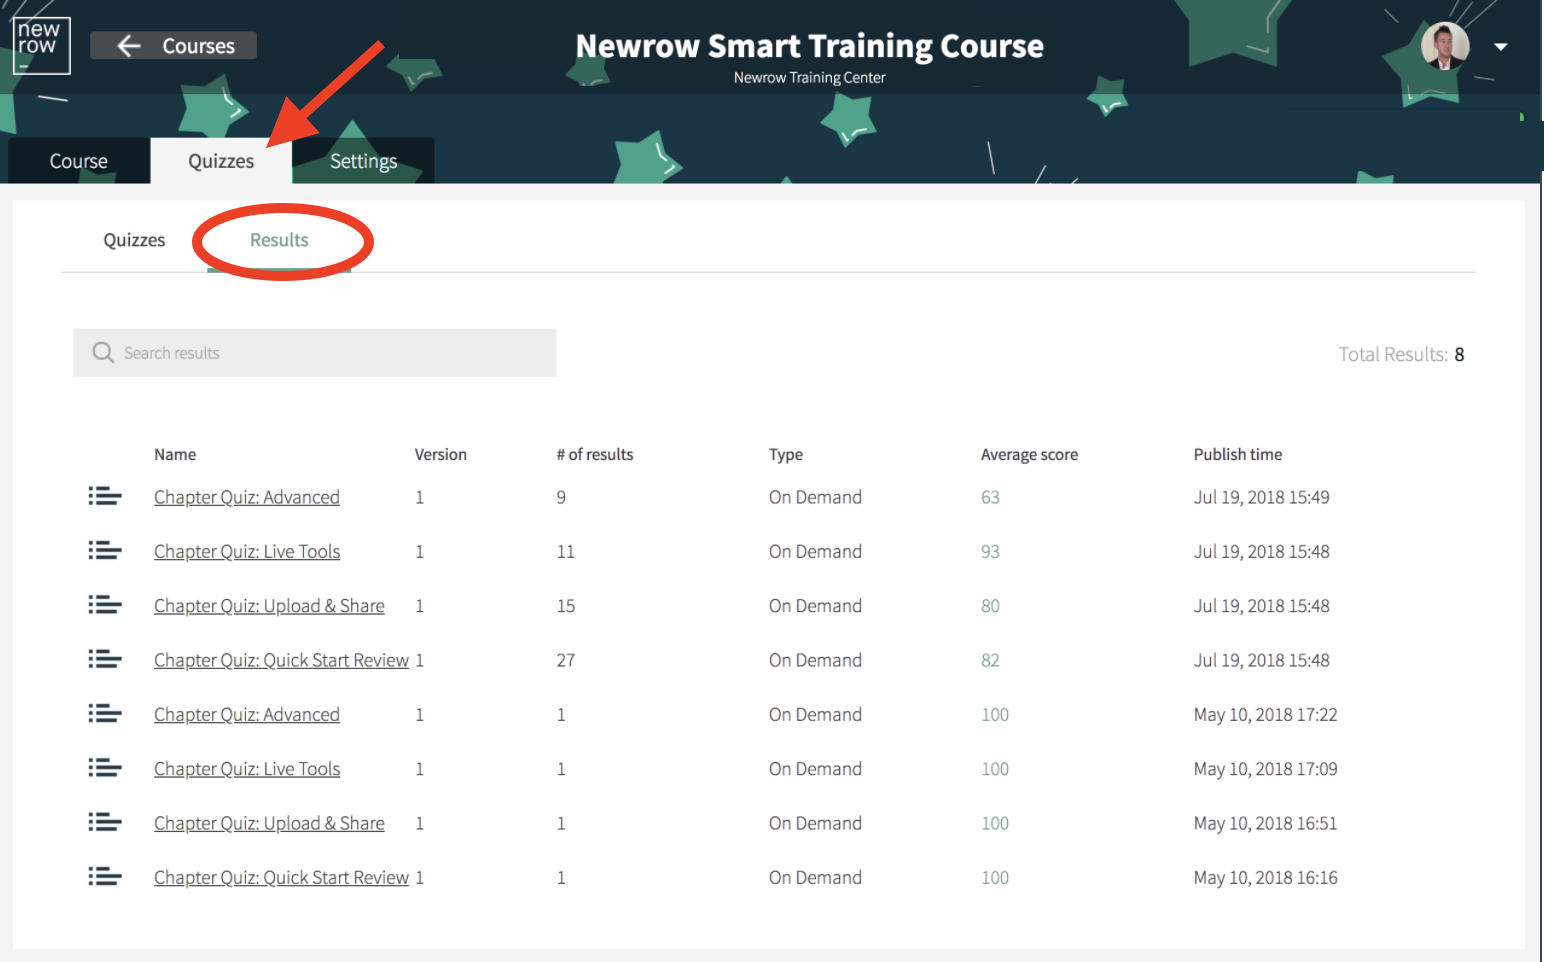This screenshot has width=1544, height=962.
Task: Click the publish time May 10, 2018 16:16
Action: [x=1265, y=877]
